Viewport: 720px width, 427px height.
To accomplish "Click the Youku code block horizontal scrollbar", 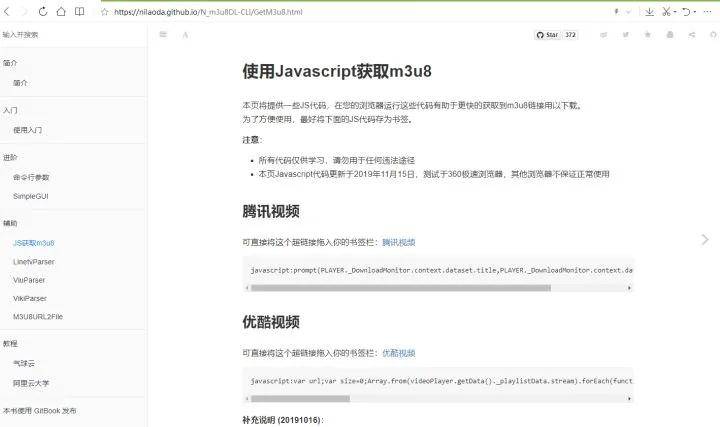I will click(x=300, y=399).
